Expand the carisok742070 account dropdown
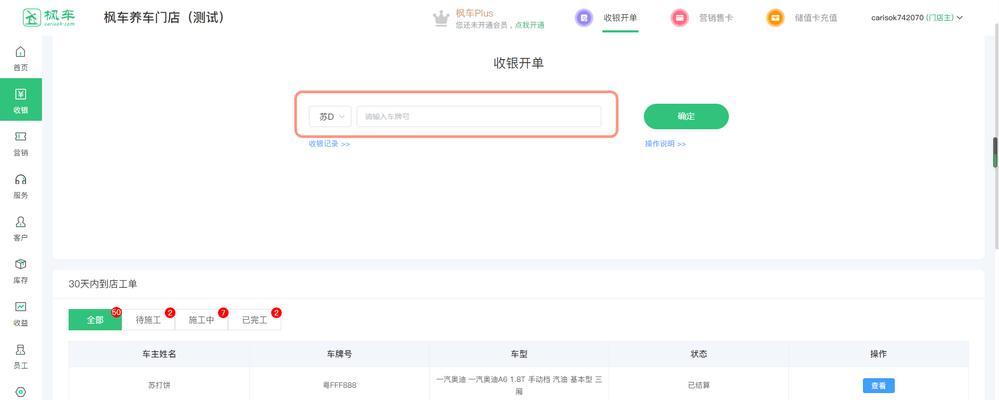The image size is (999, 400). click(917, 18)
